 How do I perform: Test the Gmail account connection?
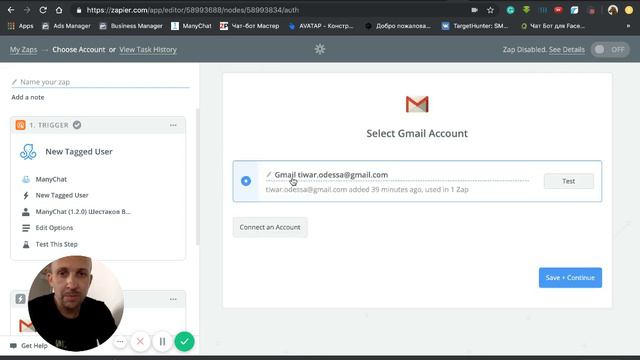(569, 181)
